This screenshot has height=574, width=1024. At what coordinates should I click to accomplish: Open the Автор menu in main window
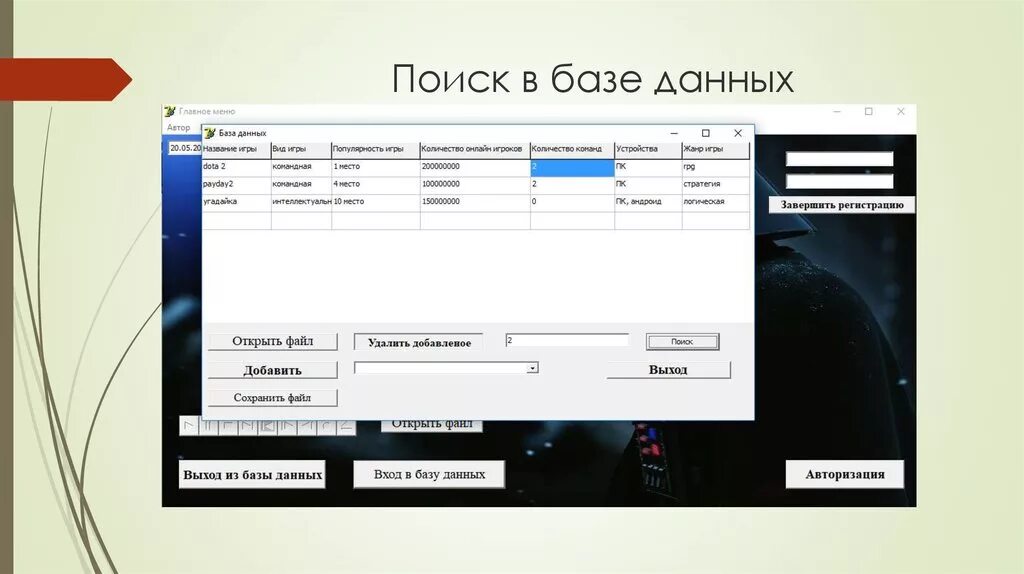pyautogui.click(x=178, y=127)
